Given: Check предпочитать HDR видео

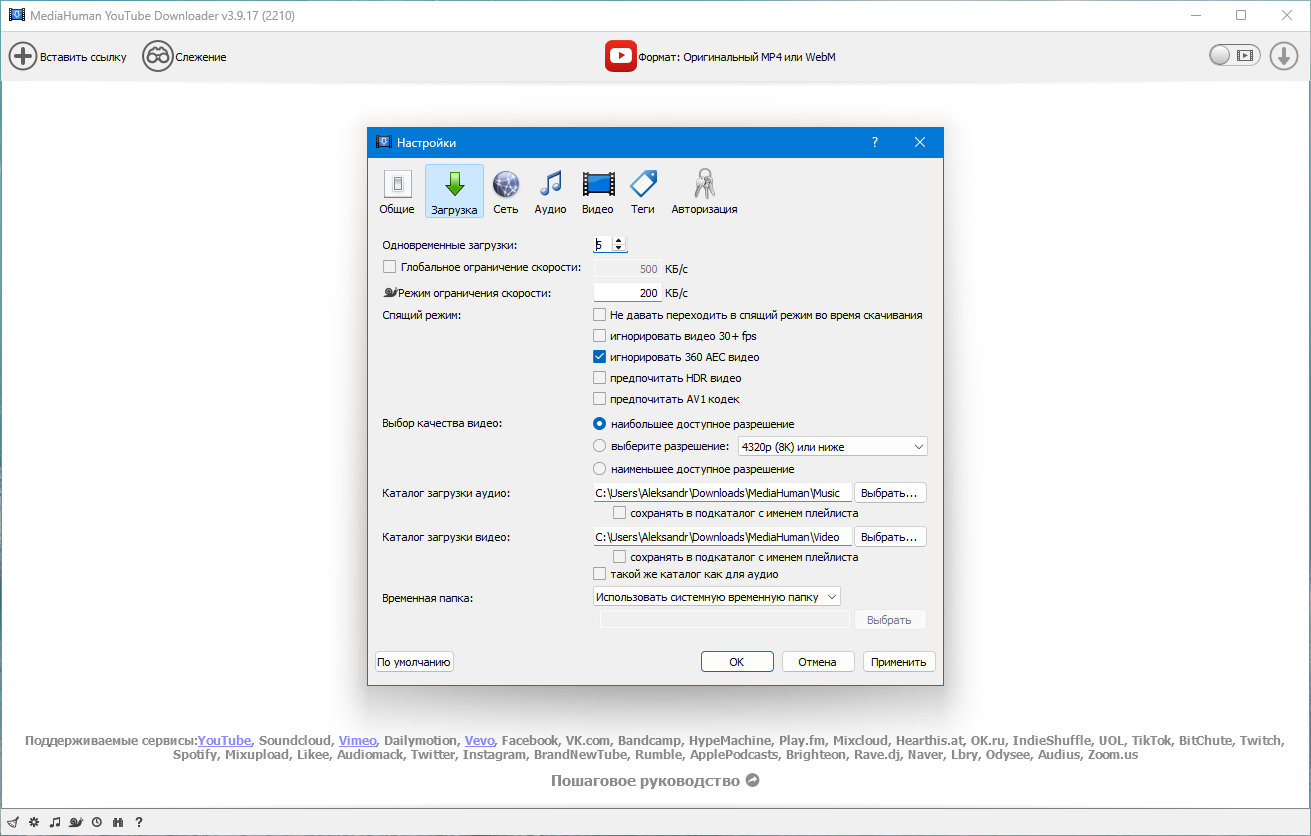Looking at the screenshot, I should tap(600, 378).
